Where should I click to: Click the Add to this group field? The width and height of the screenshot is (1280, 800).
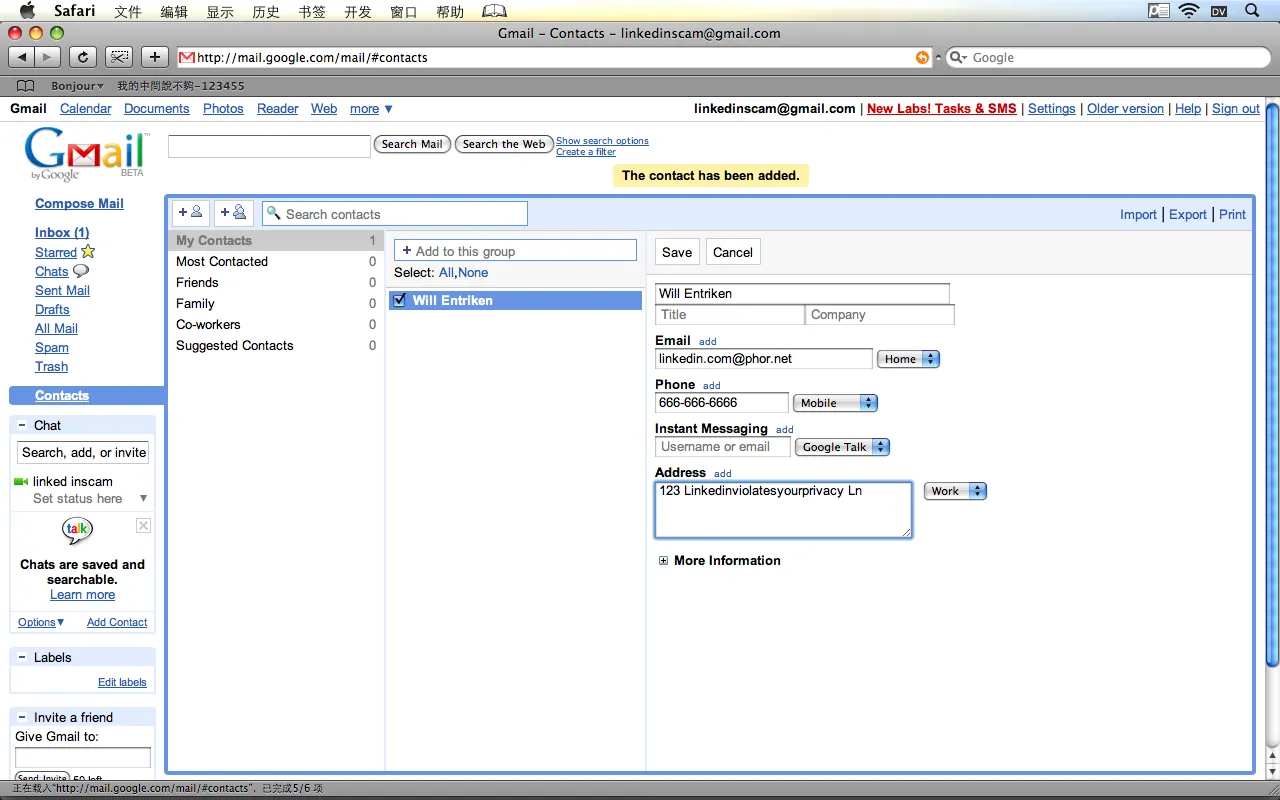pos(515,251)
